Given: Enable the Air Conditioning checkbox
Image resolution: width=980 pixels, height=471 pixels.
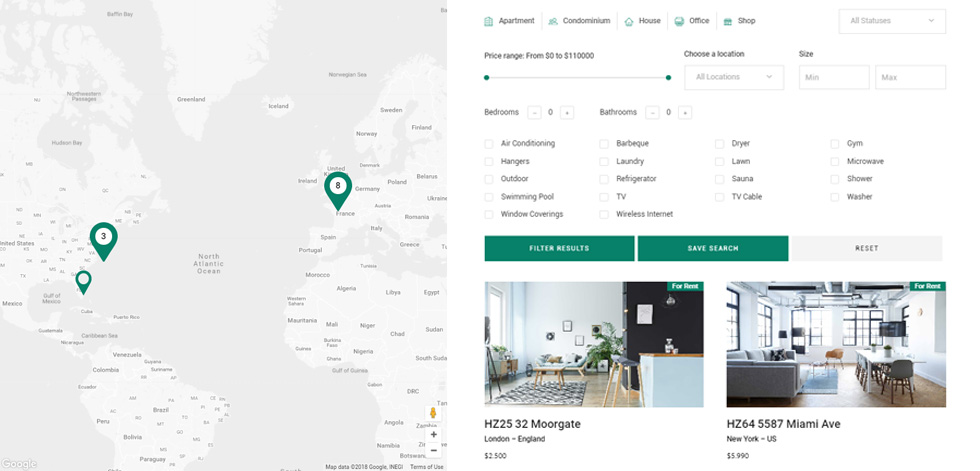Looking at the screenshot, I should tap(489, 144).
